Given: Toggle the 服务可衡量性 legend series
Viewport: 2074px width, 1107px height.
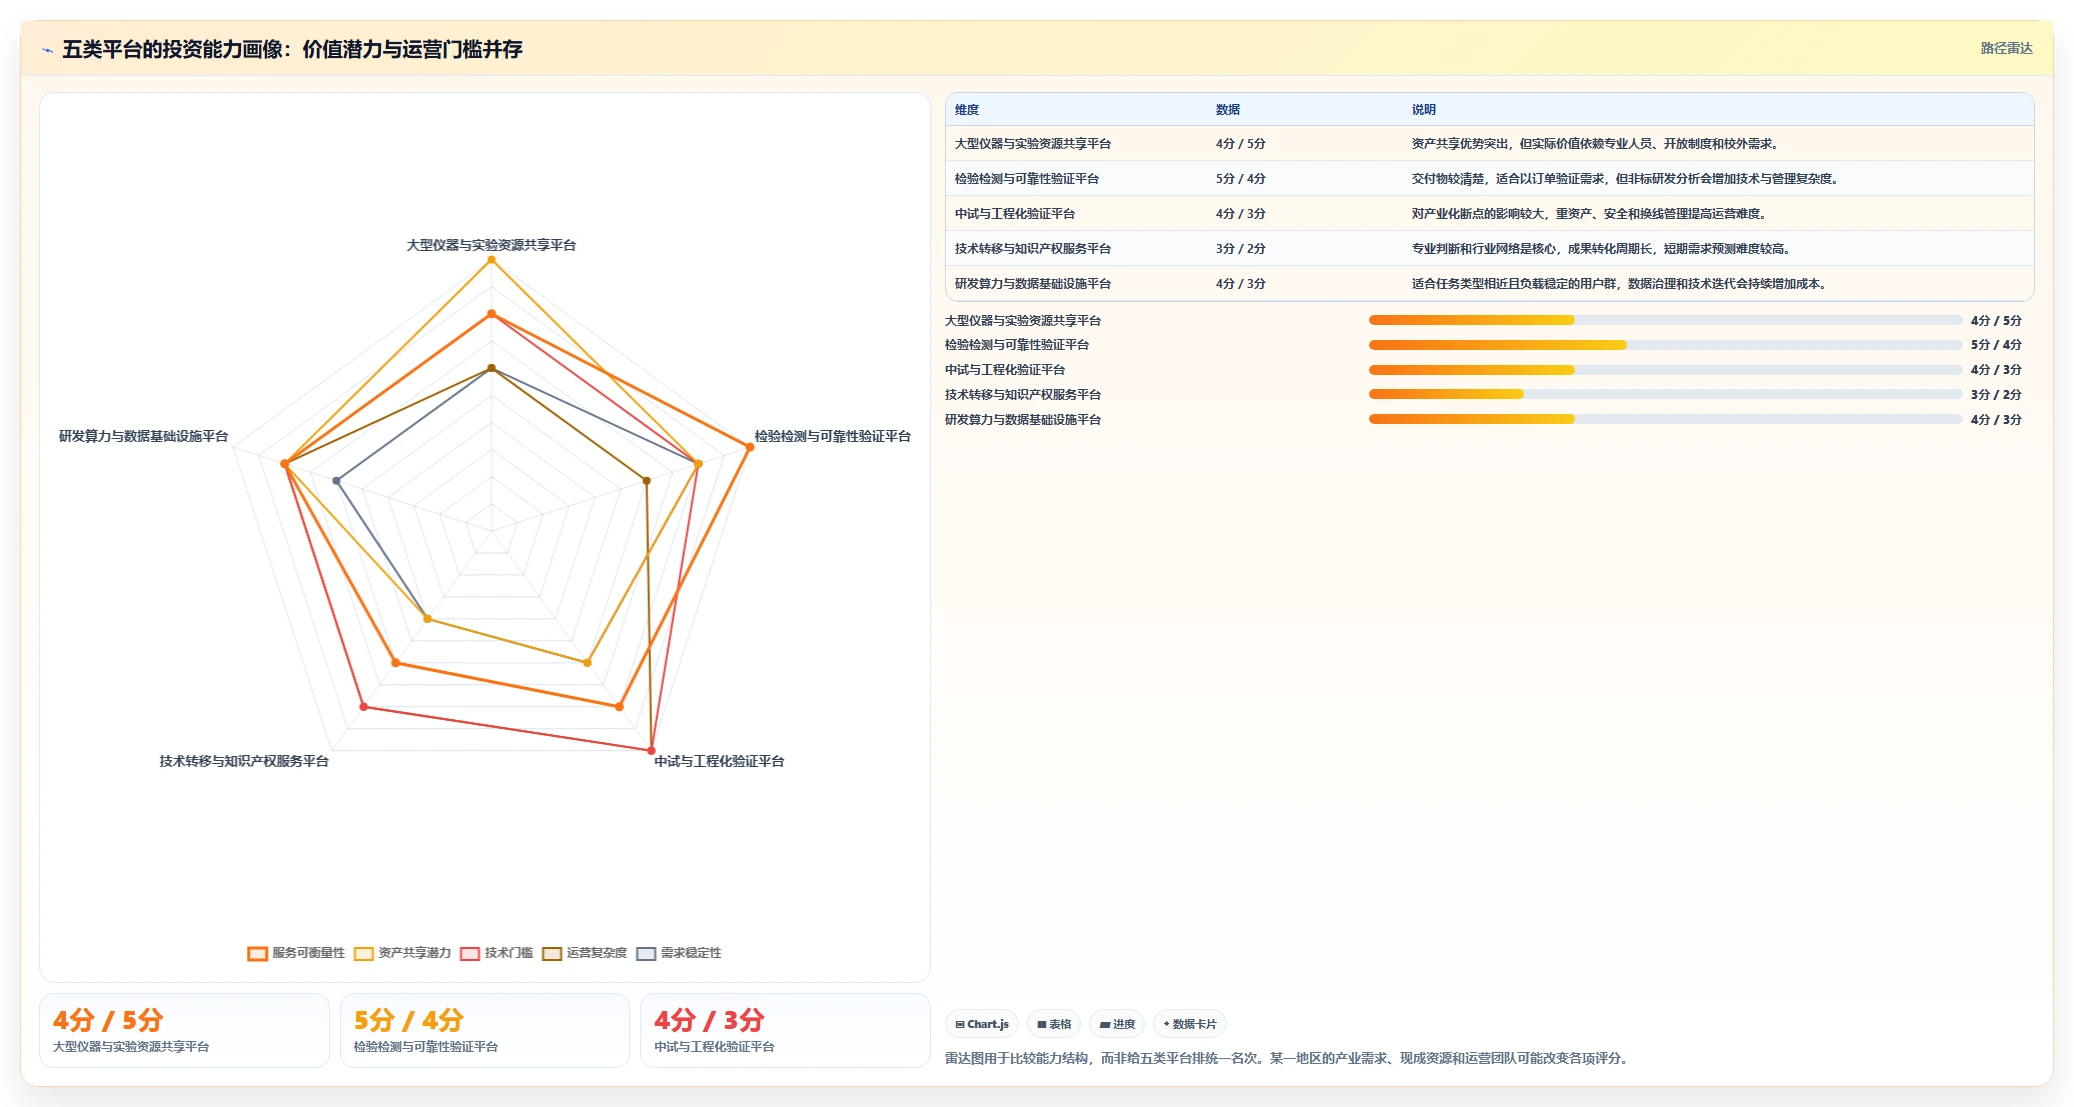Looking at the screenshot, I should coord(296,953).
